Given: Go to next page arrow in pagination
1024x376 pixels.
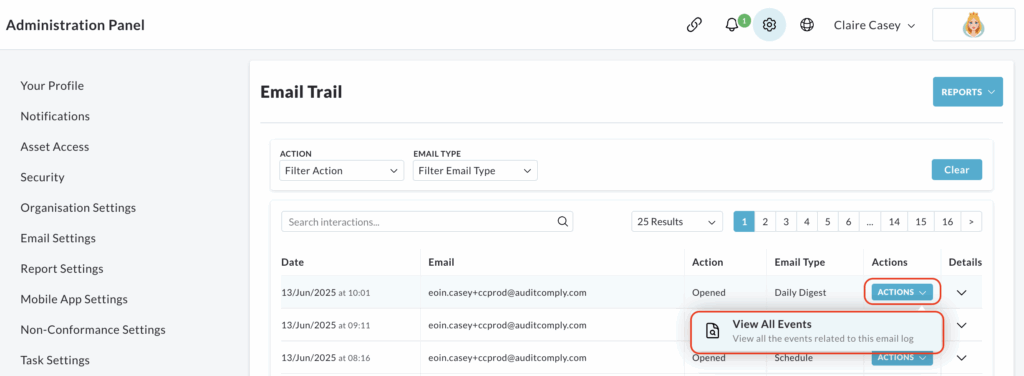Looking at the screenshot, I should pos(971,222).
